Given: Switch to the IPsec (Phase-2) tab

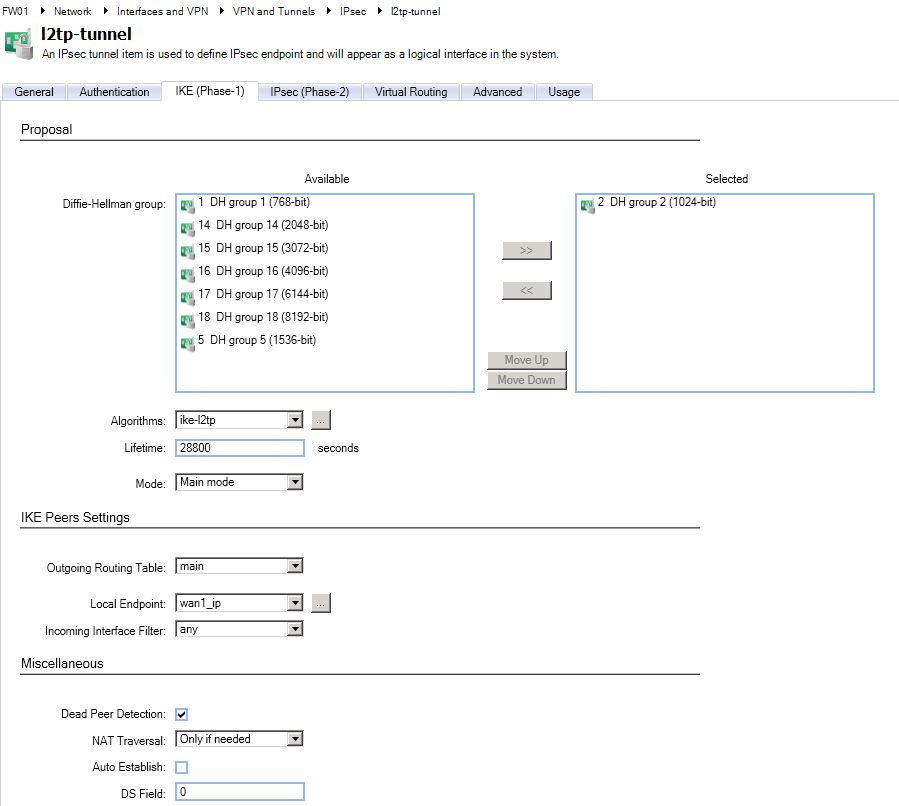Looking at the screenshot, I should (x=309, y=92).
